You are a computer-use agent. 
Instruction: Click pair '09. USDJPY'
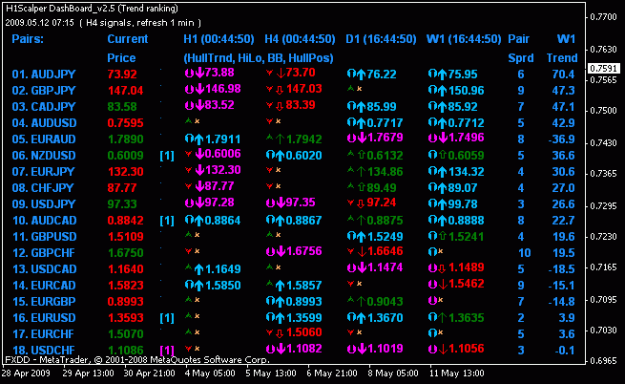click(x=43, y=205)
